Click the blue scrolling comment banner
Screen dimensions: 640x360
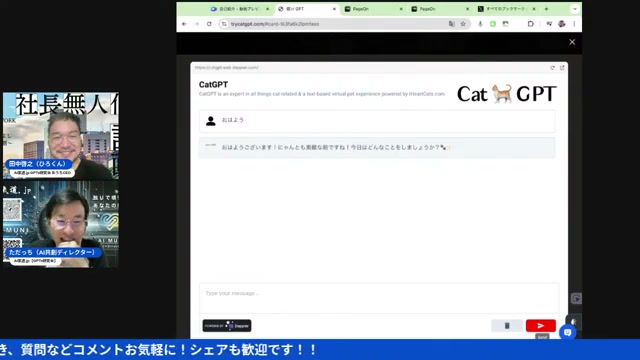pyautogui.click(x=320, y=350)
